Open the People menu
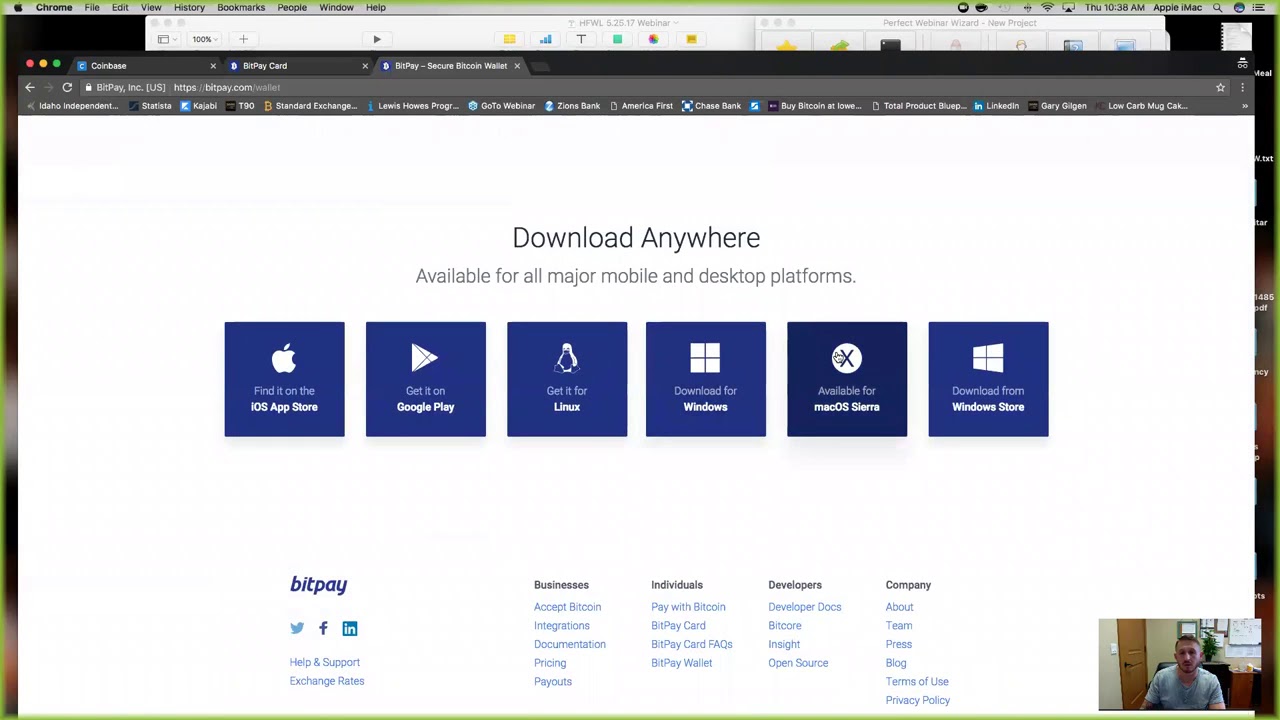This screenshot has height=720, width=1280. coord(292,7)
